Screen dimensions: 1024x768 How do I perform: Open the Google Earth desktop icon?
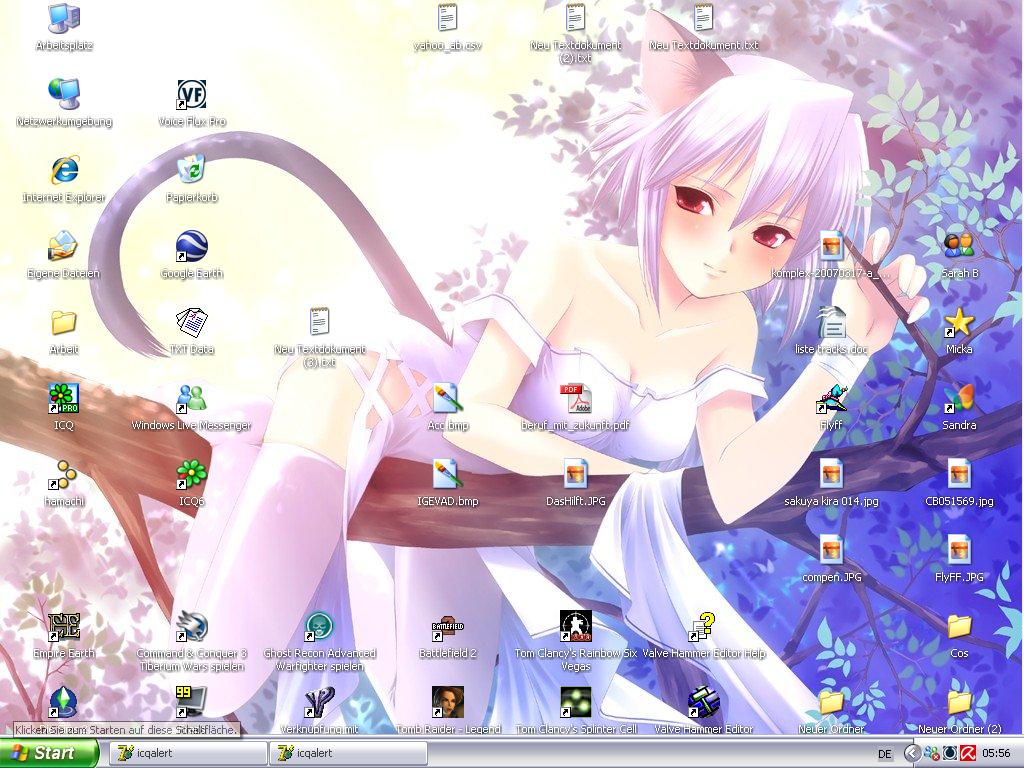(x=191, y=246)
